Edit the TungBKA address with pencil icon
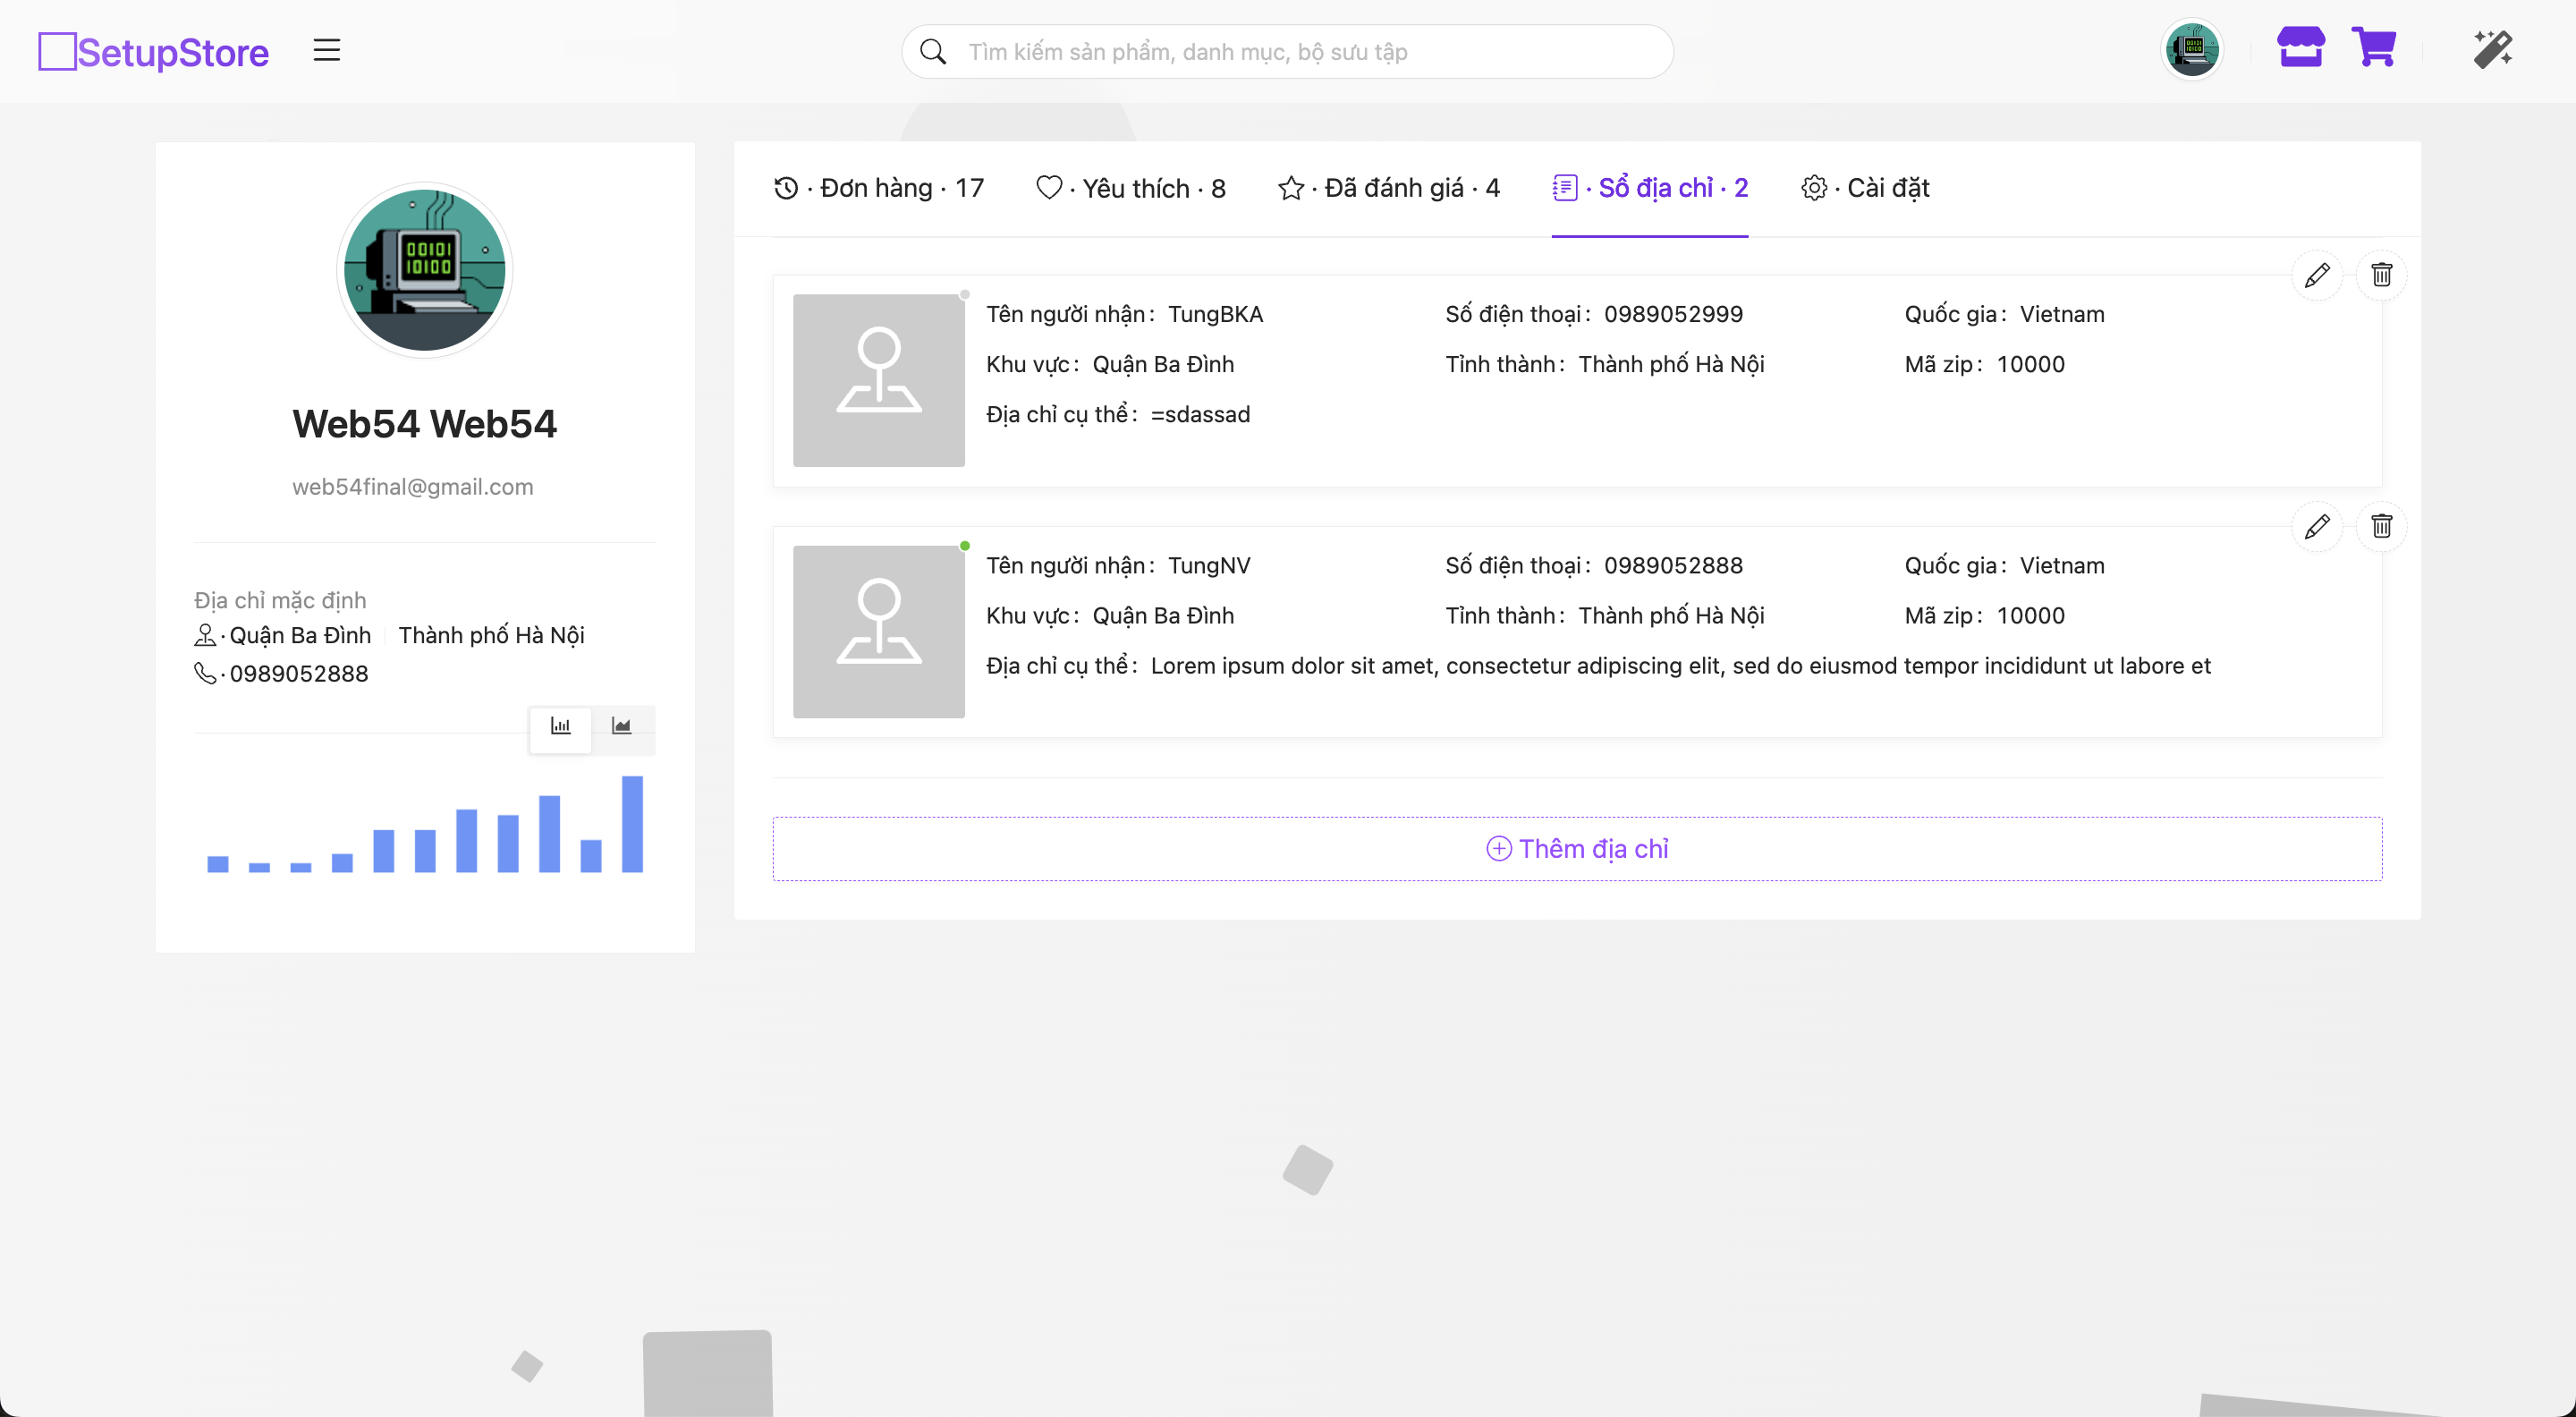Viewport: 2576px width, 1417px height. tap(2317, 275)
